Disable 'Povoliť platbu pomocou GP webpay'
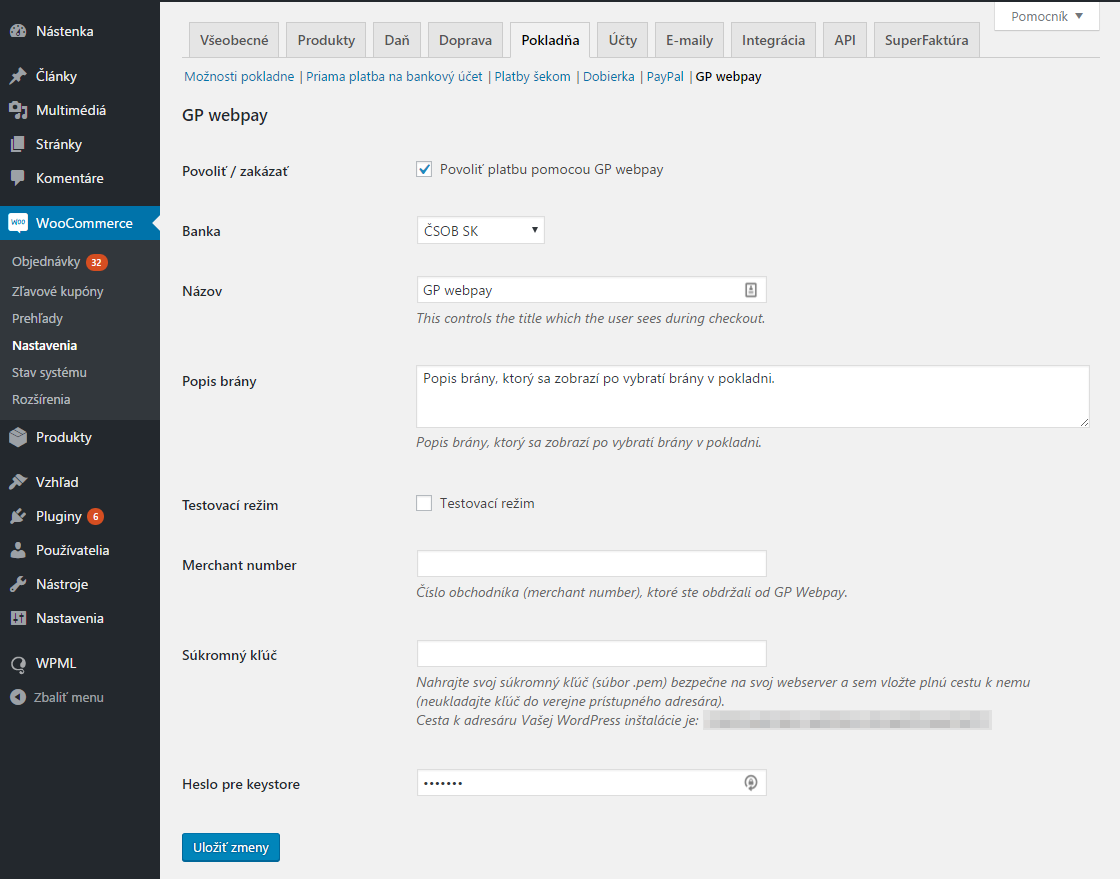The image size is (1120, 879). pyautogui.click(x=424, y=169)
